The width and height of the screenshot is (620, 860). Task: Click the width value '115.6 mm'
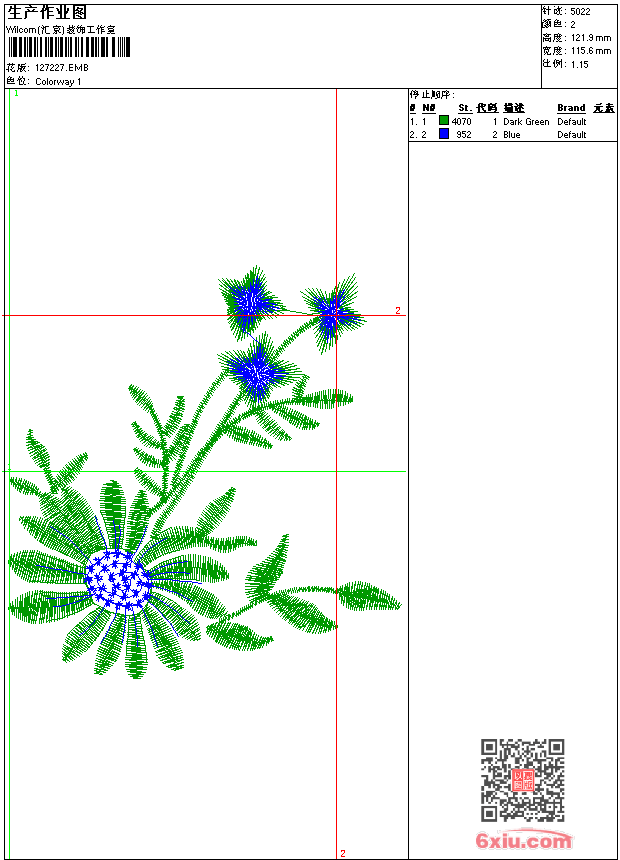pyautogui.click(x=591, y=51)
